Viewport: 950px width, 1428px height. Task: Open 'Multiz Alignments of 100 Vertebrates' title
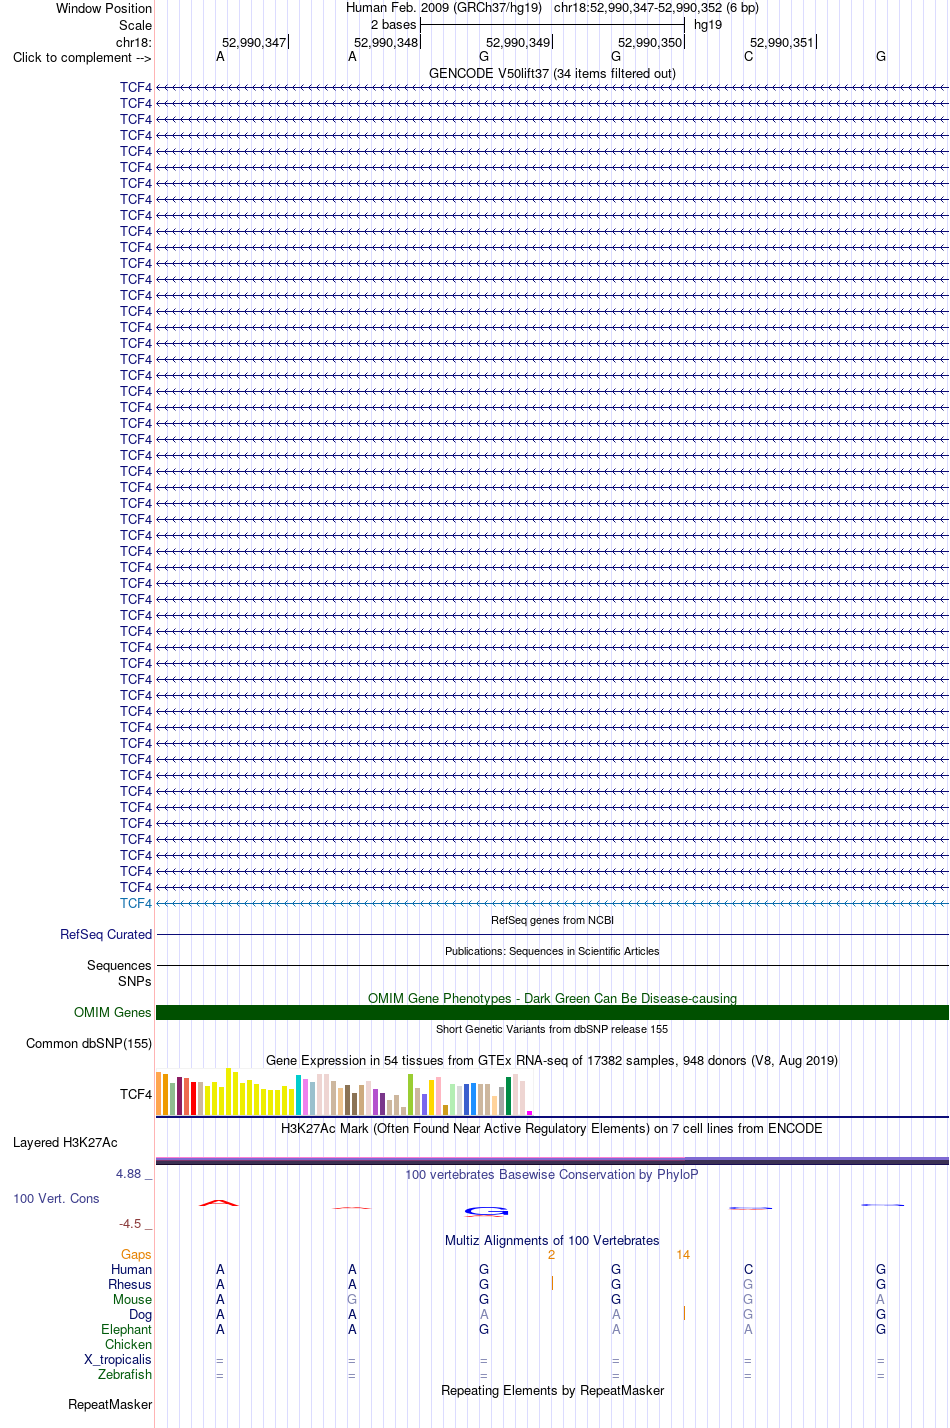[x=552, y=1241]
